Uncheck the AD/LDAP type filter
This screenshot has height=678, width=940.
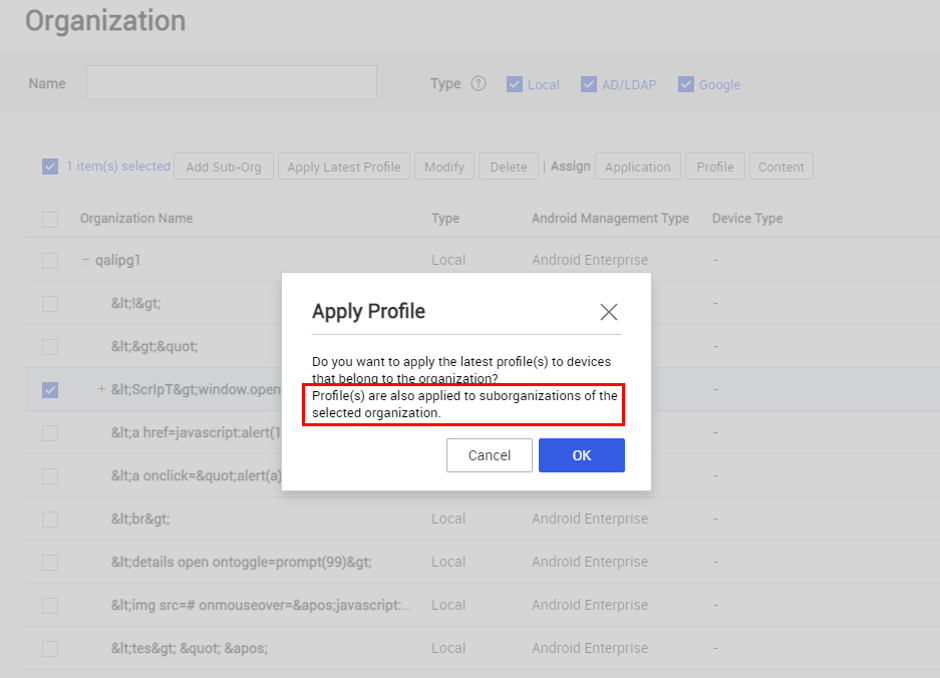pyautogui.click(x=589, y=84)
